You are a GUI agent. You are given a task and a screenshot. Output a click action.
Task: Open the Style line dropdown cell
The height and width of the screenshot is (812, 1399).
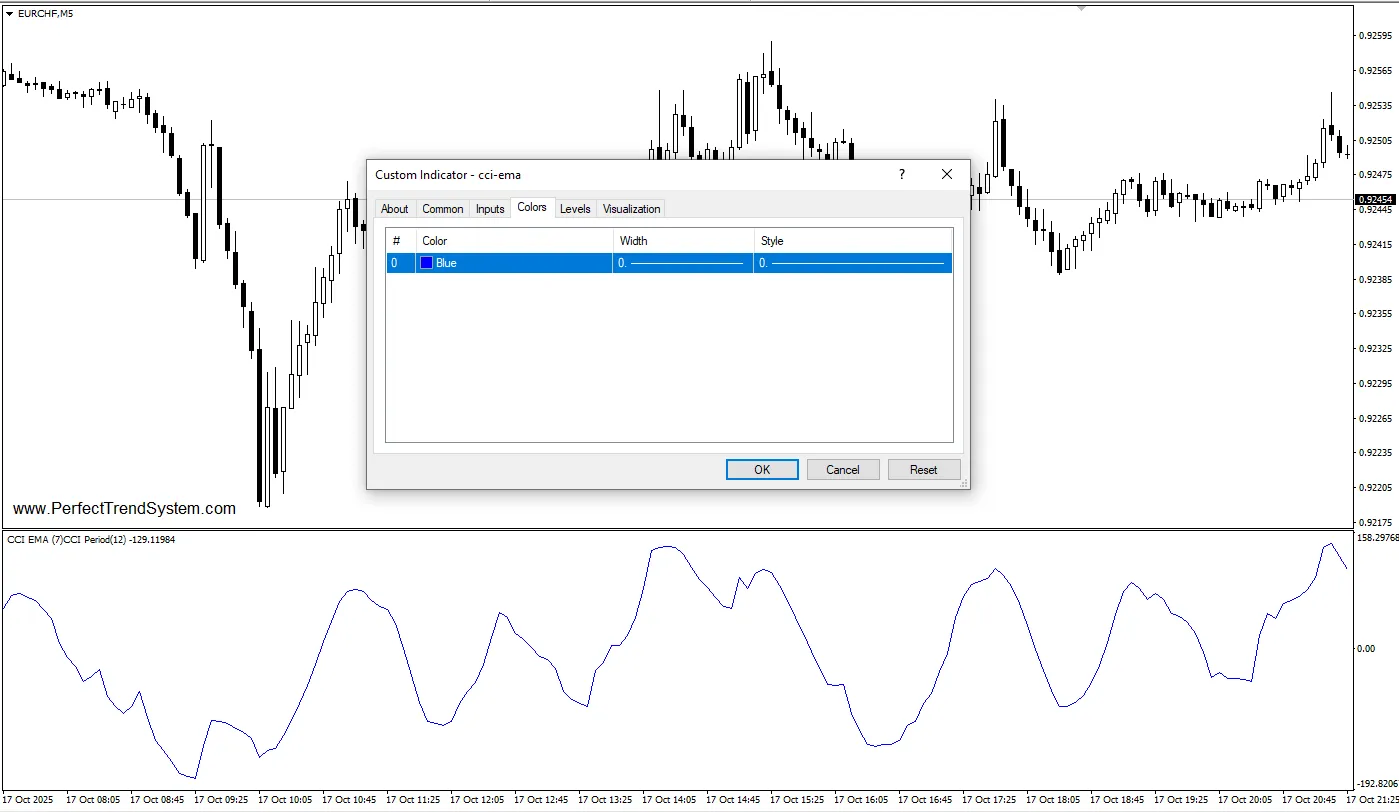853,263
